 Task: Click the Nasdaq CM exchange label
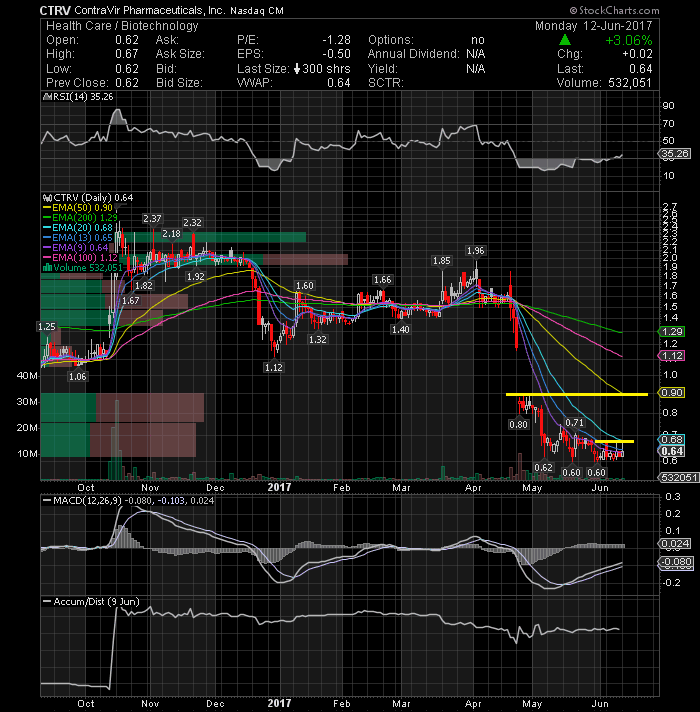(x=256, y=11)
